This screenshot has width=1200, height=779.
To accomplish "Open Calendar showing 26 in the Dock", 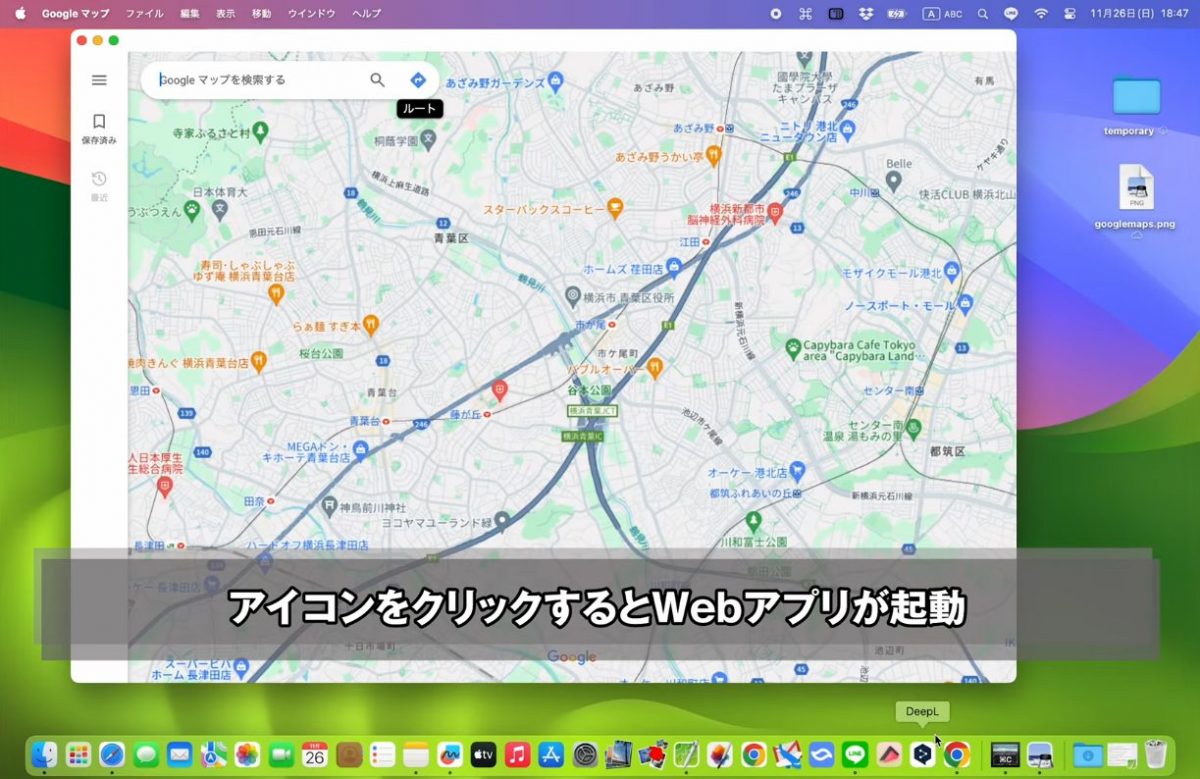I will [315, 754].
